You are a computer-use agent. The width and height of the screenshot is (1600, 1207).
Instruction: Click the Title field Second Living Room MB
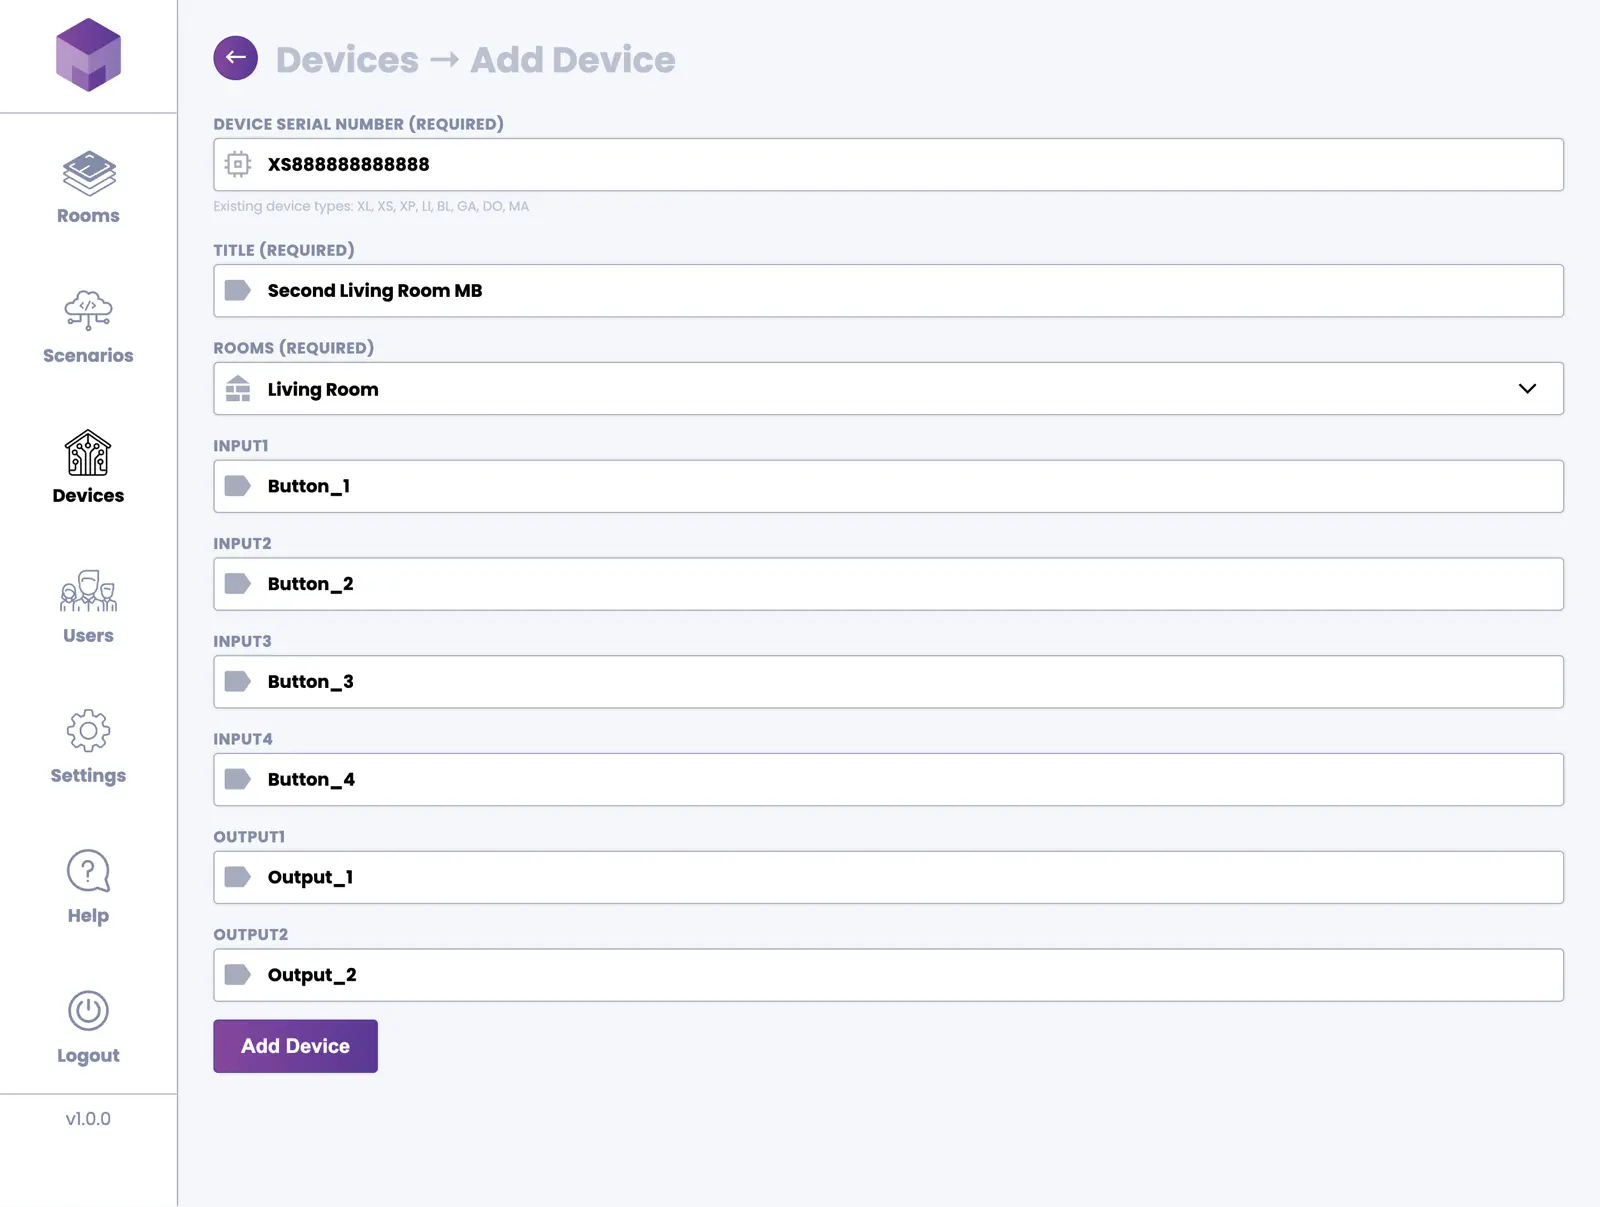(900, 291)
